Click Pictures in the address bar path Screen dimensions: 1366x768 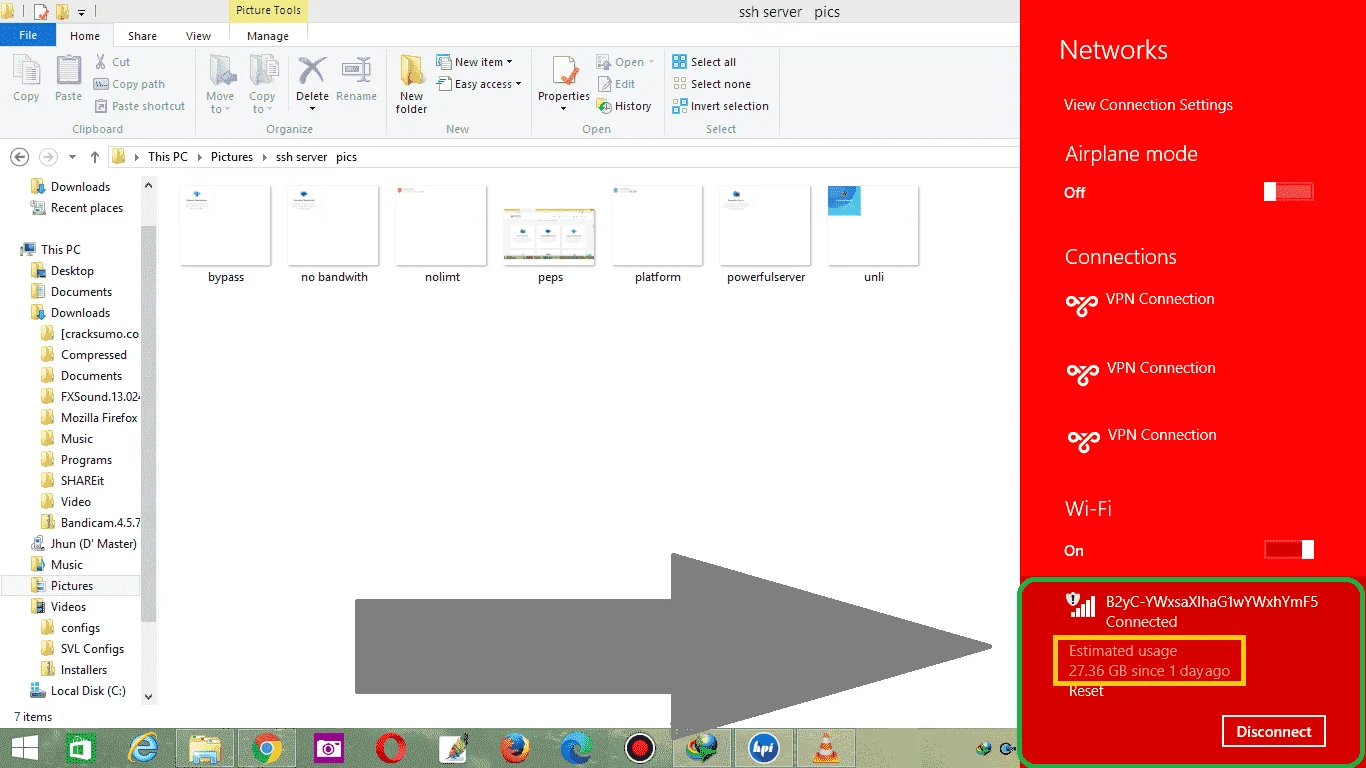pos(232,157)
